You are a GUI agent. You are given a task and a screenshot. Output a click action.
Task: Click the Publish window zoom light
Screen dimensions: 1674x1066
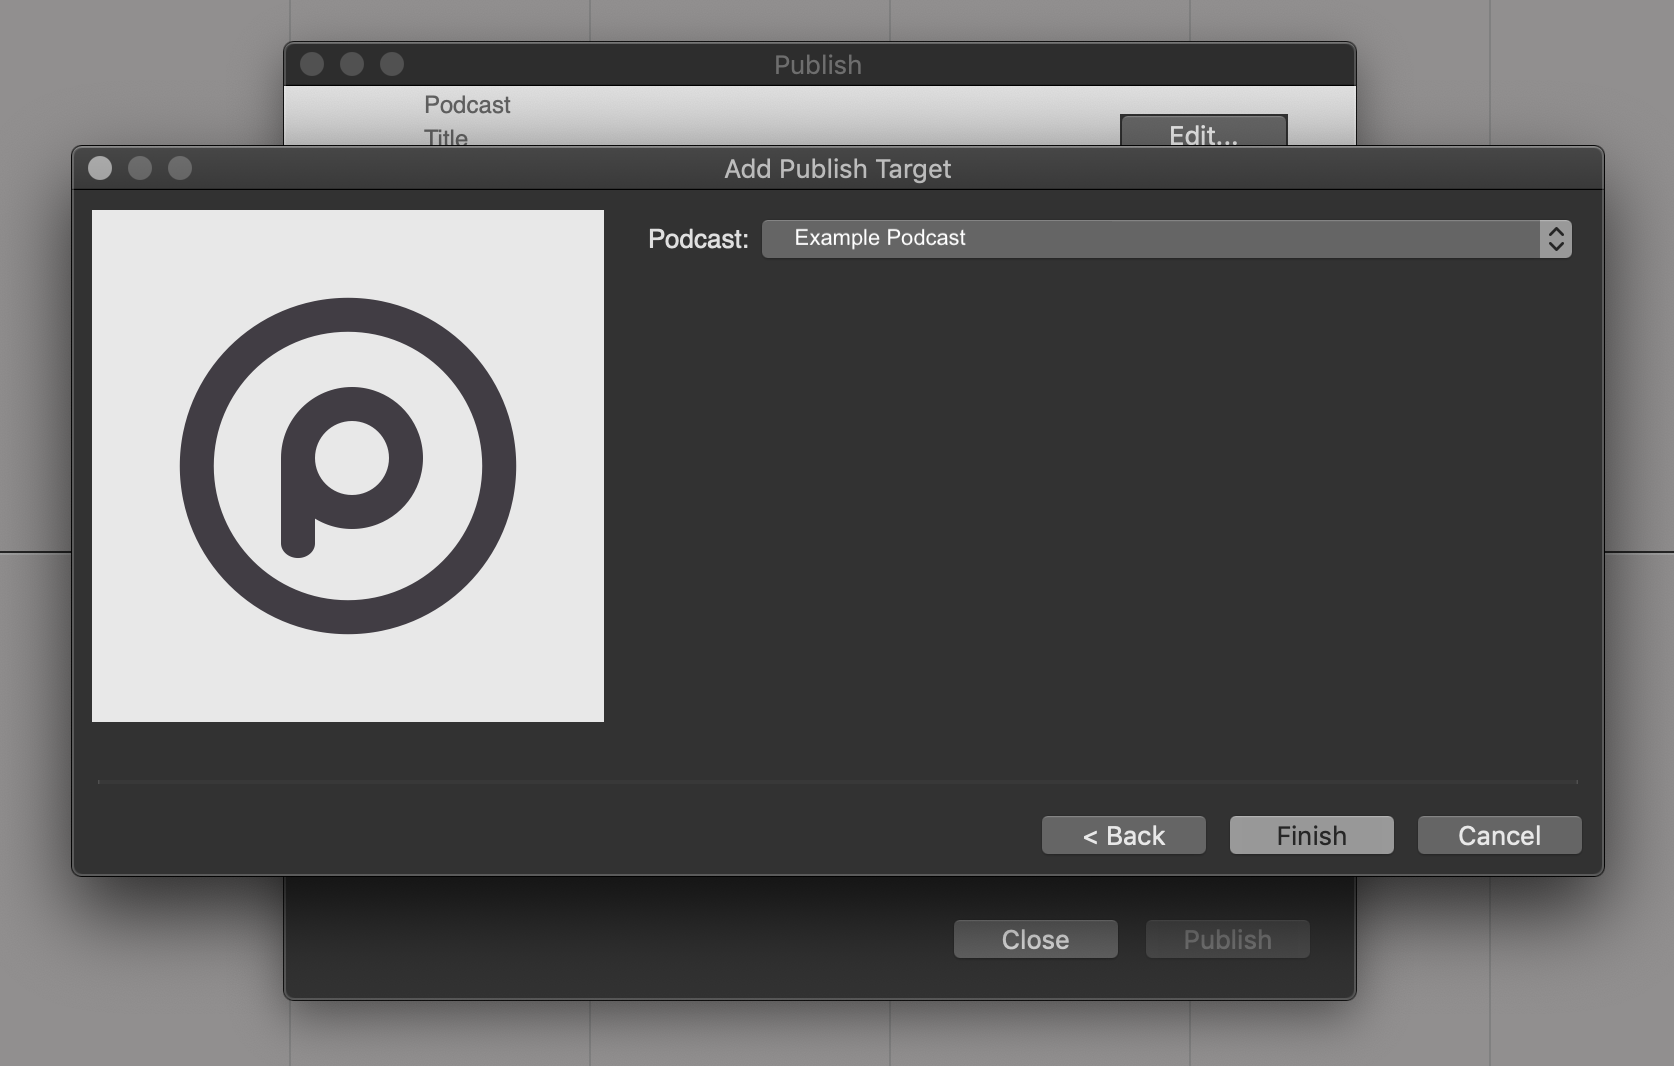click(392, 64)
